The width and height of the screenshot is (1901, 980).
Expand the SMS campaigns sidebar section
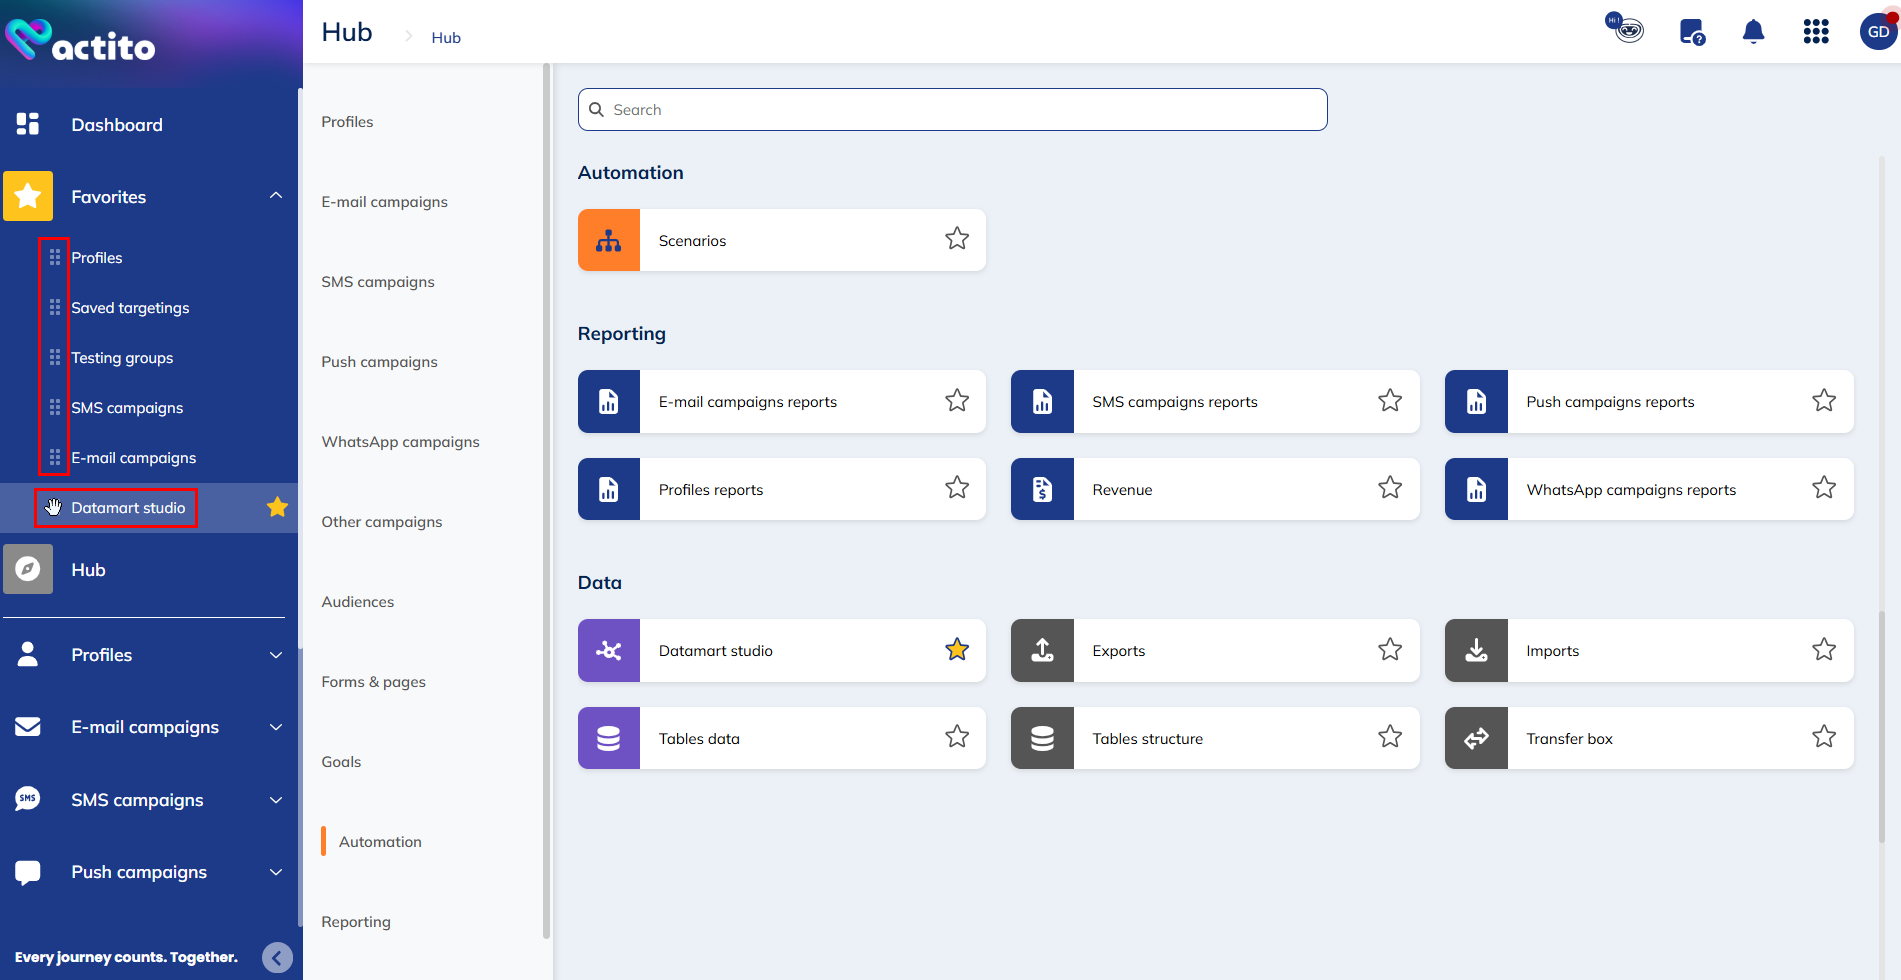pos(275,800)
